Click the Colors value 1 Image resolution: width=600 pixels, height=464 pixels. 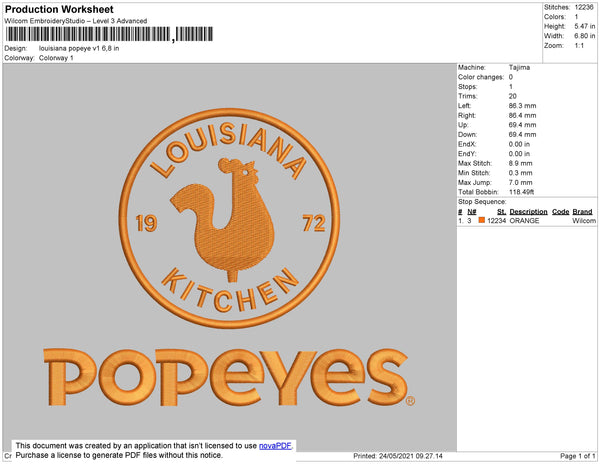point(576,17)
